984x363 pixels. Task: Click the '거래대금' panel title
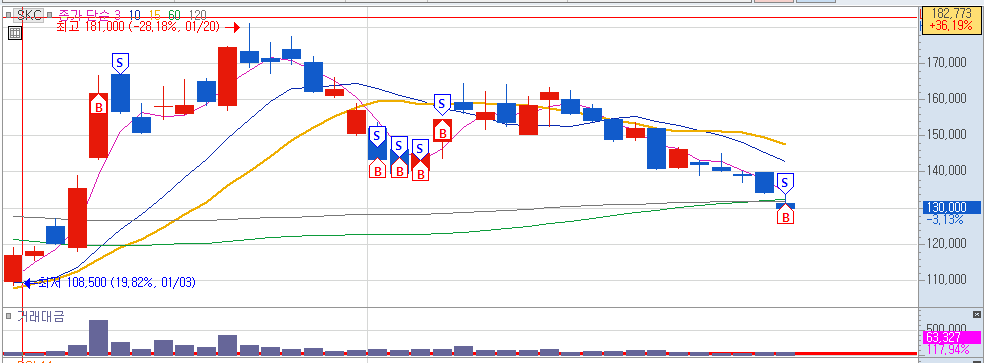click(x=40, y=316)
